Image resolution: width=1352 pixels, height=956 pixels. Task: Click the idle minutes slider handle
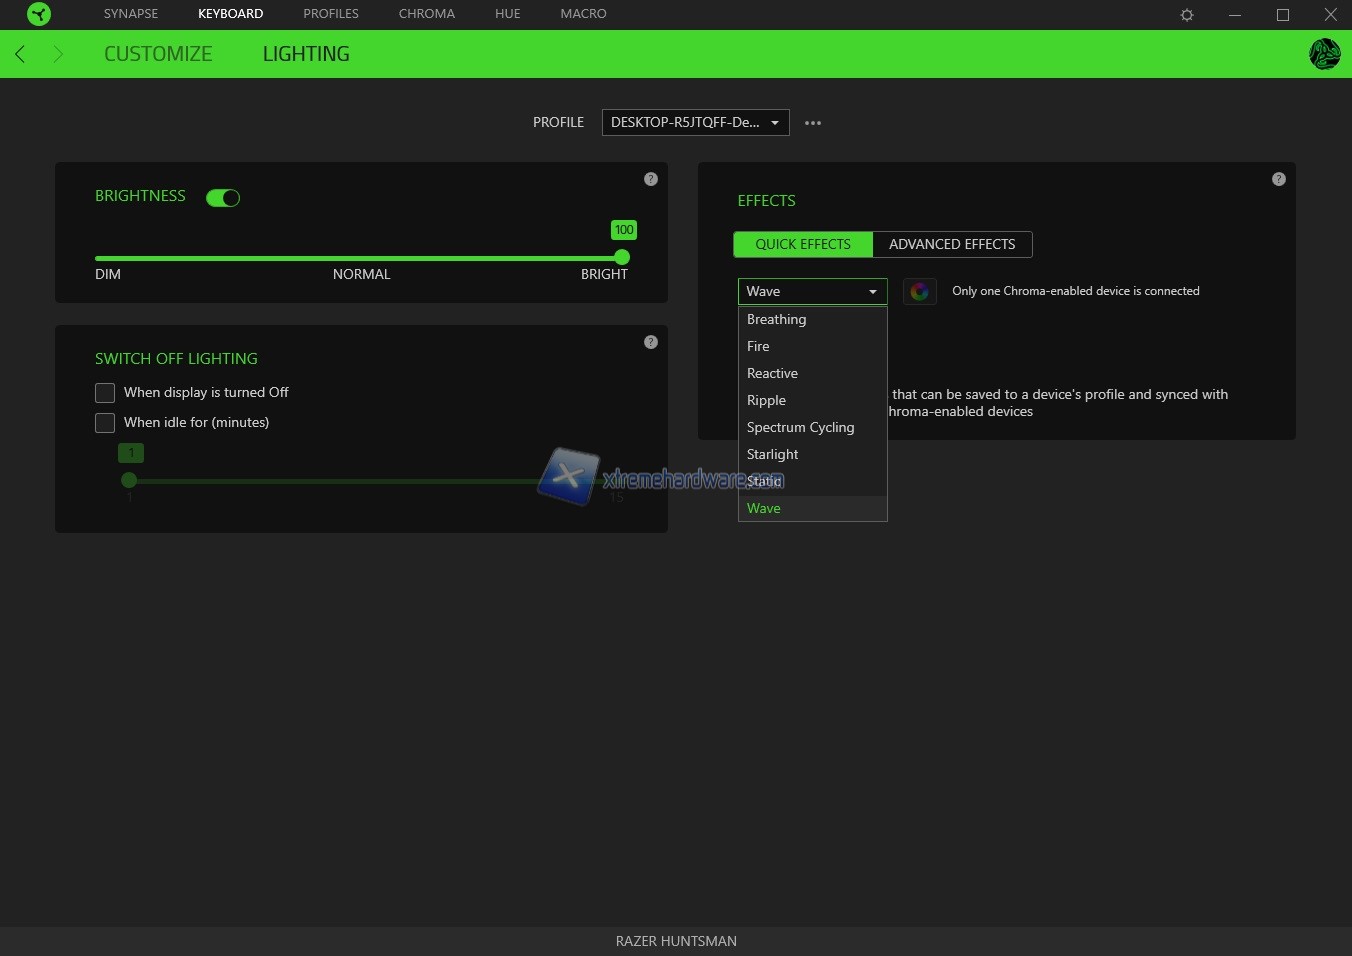129,481
